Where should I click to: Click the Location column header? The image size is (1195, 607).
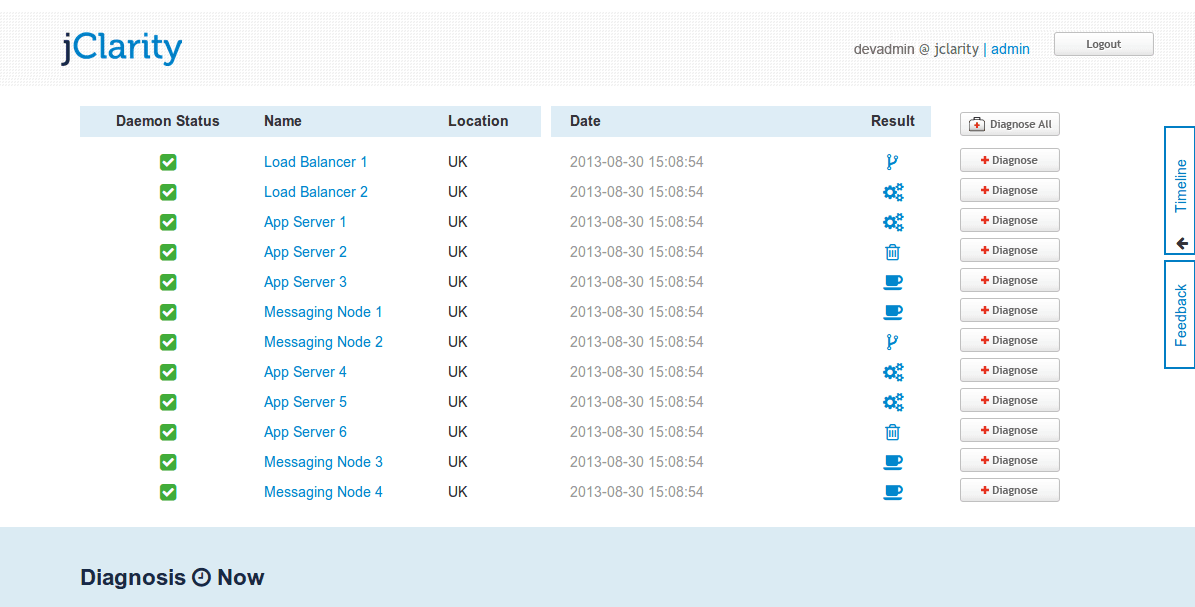coord(478,121)
